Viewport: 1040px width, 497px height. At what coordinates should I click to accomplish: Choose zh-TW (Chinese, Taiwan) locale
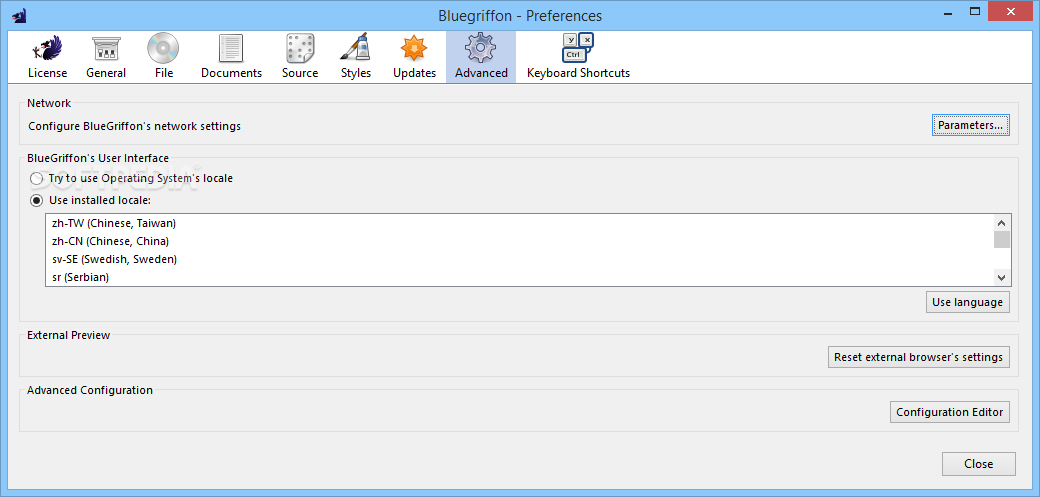[519, 223]
